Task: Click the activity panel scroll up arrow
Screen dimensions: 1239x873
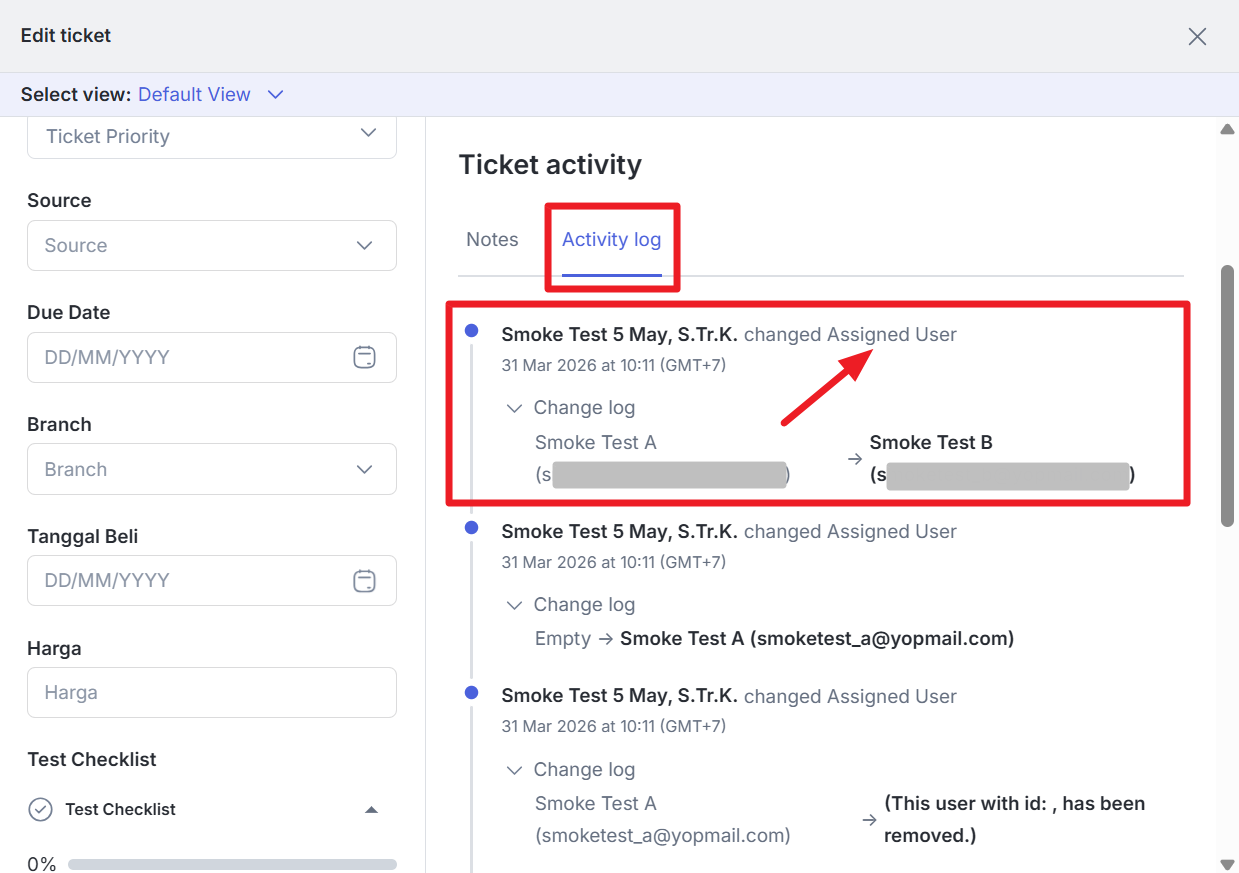Action: 1227,129
